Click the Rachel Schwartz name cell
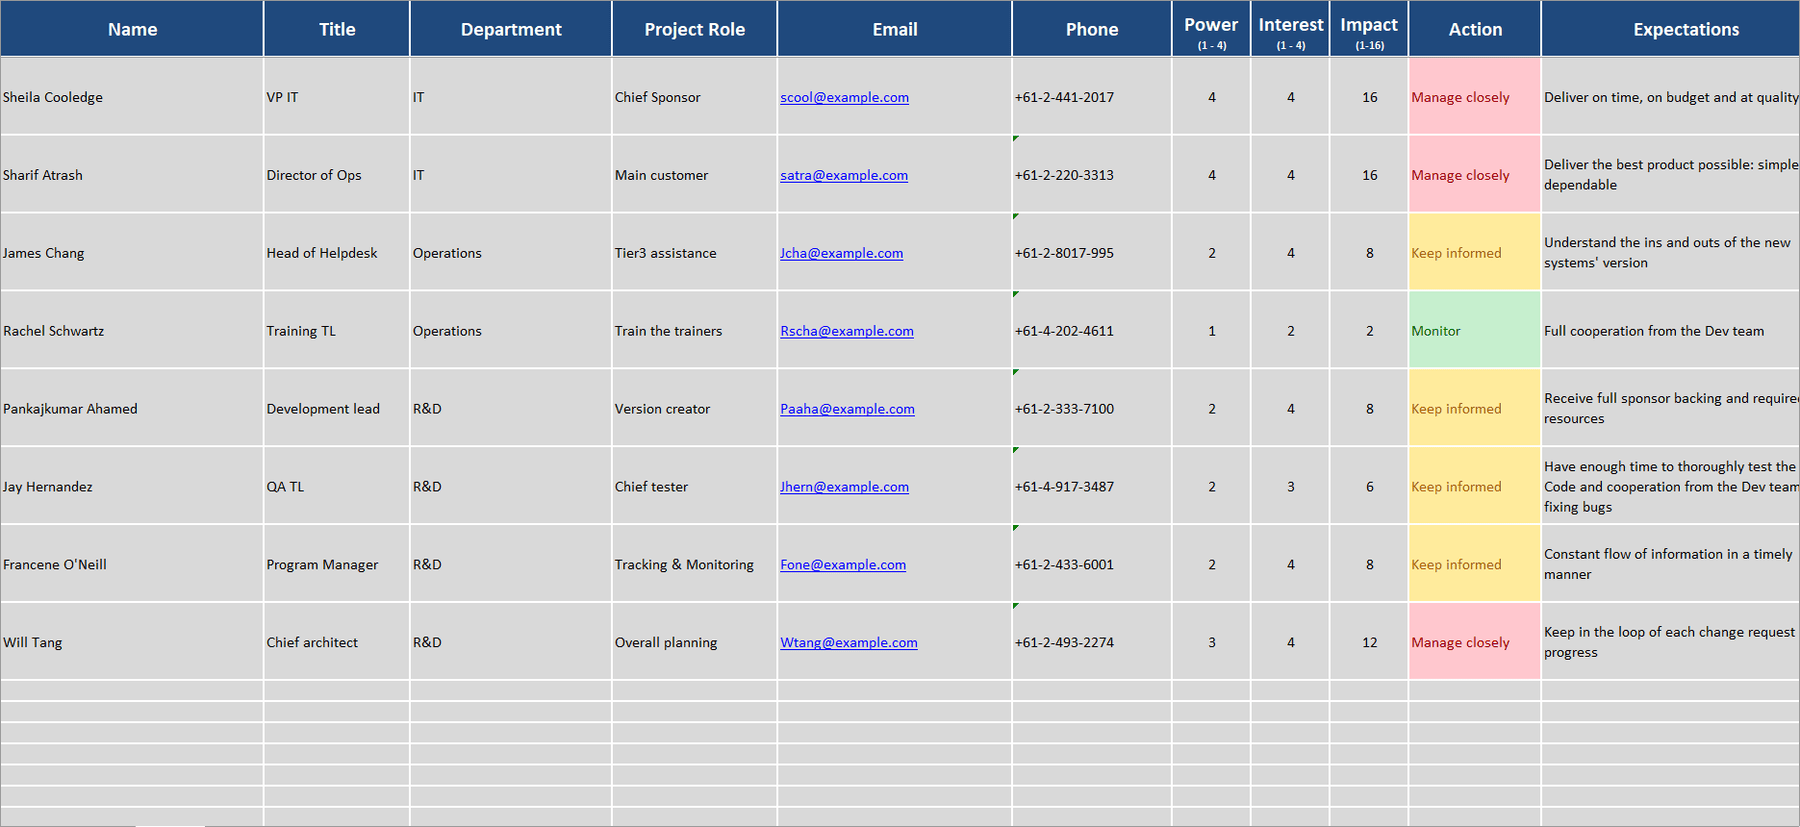 (x=132, y=331)
